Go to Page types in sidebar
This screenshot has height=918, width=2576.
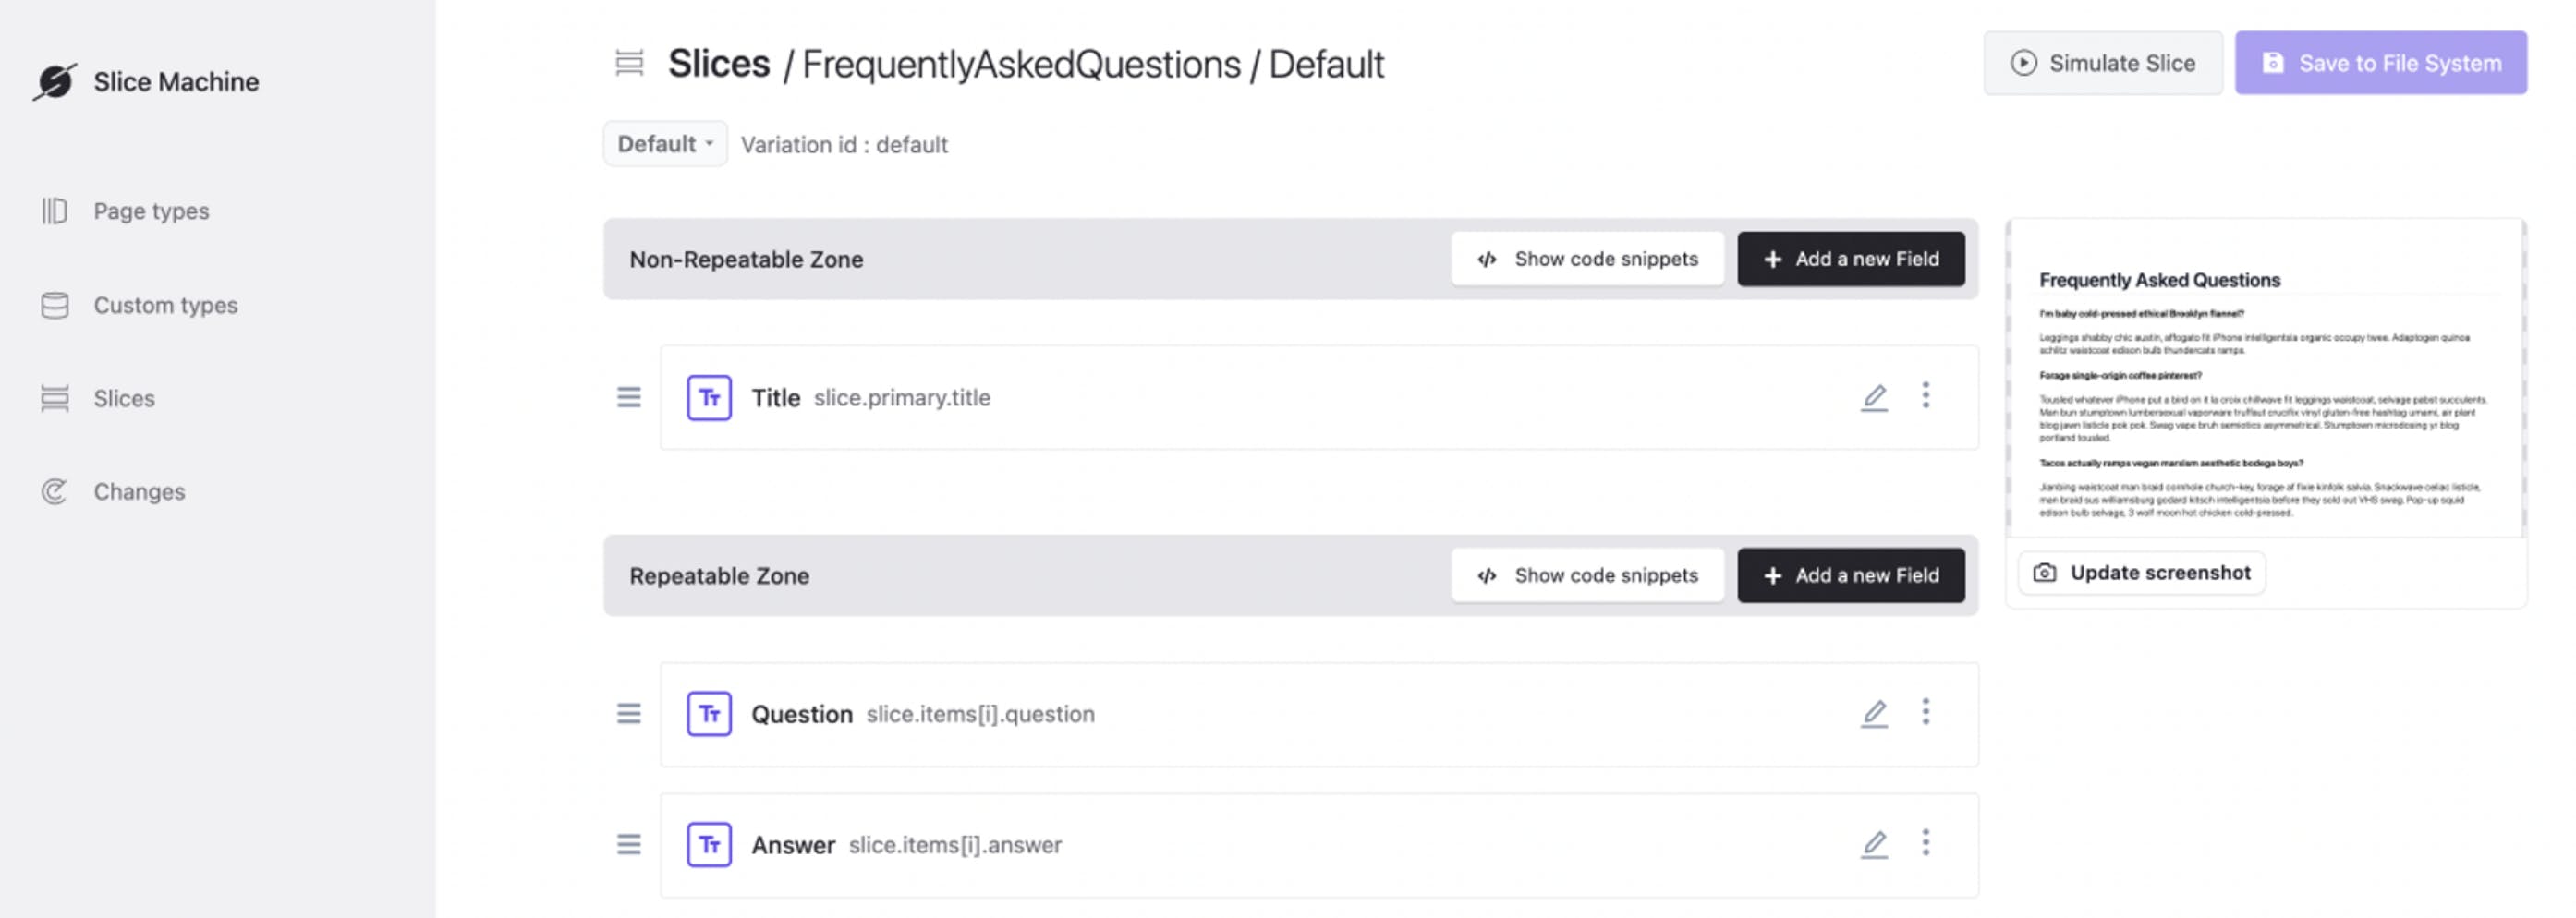click(150, 211)
